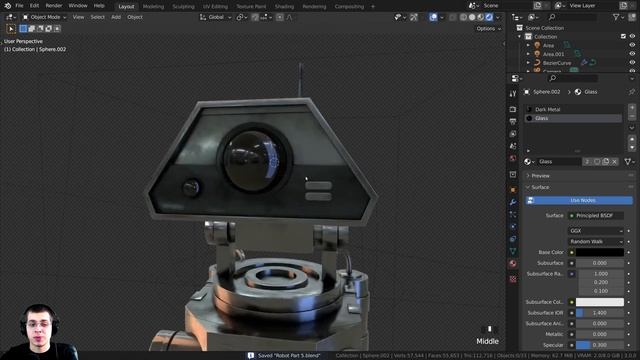Switch to the Shading workspace tab

pos(284,7)
